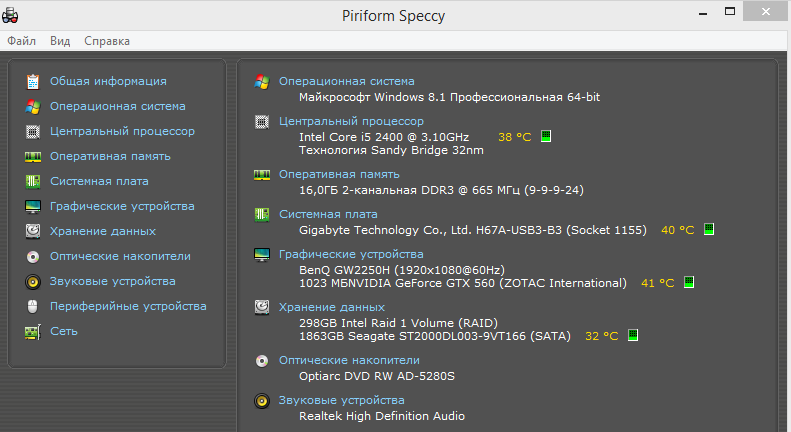Click the disc icon beside Оптические накопители in sidebar
This screenshot has width=791, height=432.
pyautogui.click(x=33, y=257)
